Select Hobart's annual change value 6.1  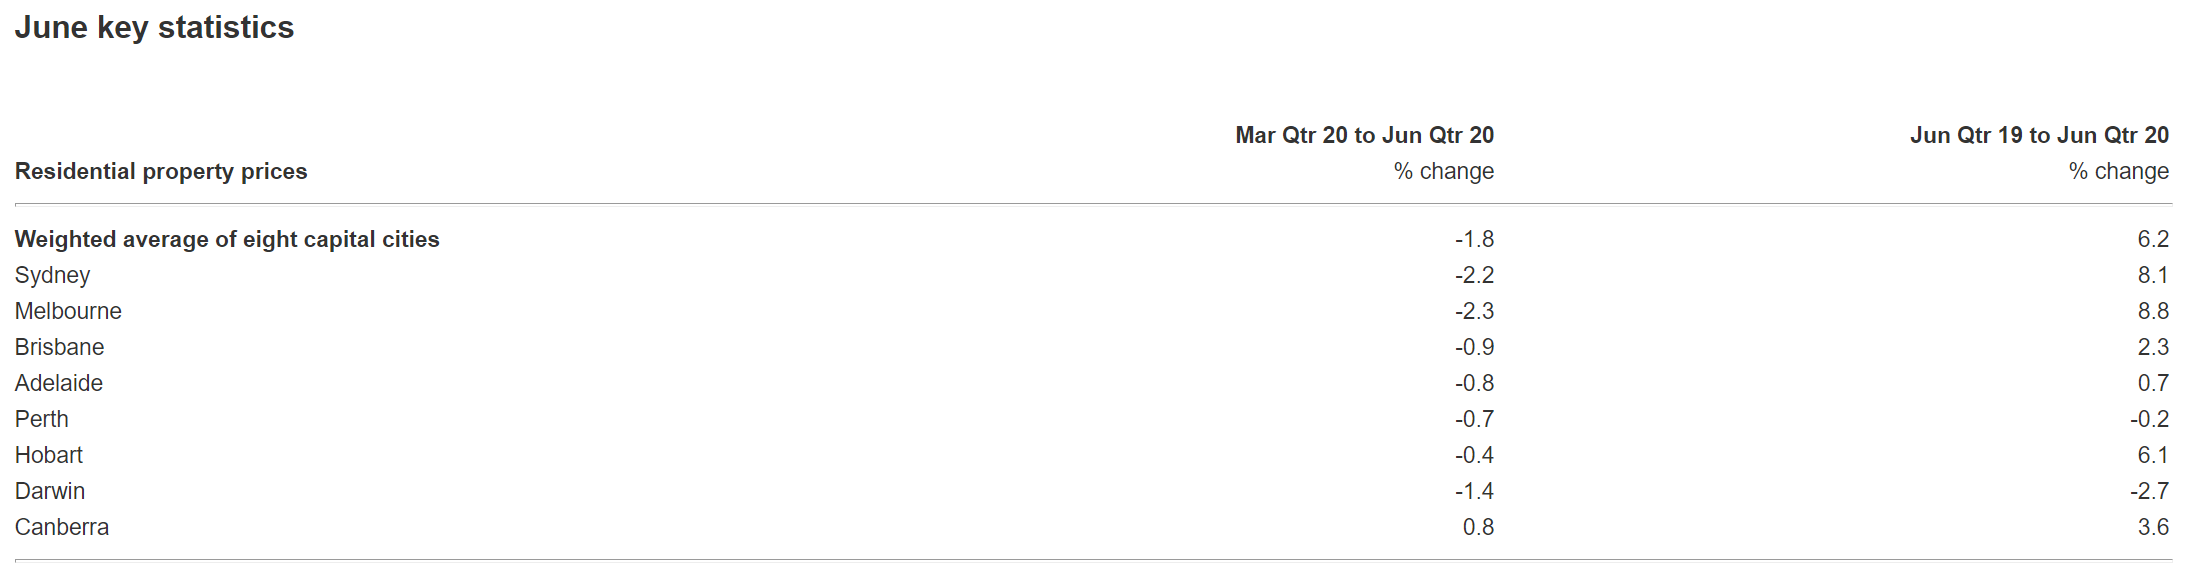pos(2153,455)
